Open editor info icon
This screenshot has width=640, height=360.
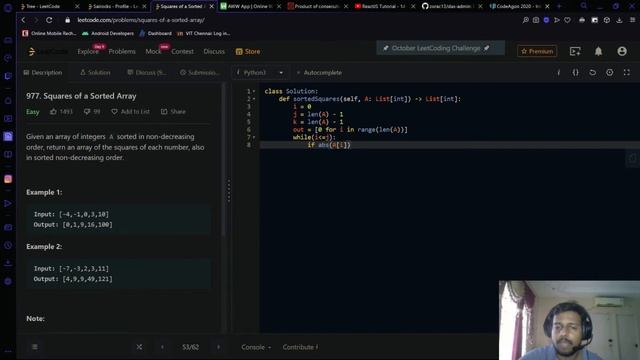click(558, 73)
